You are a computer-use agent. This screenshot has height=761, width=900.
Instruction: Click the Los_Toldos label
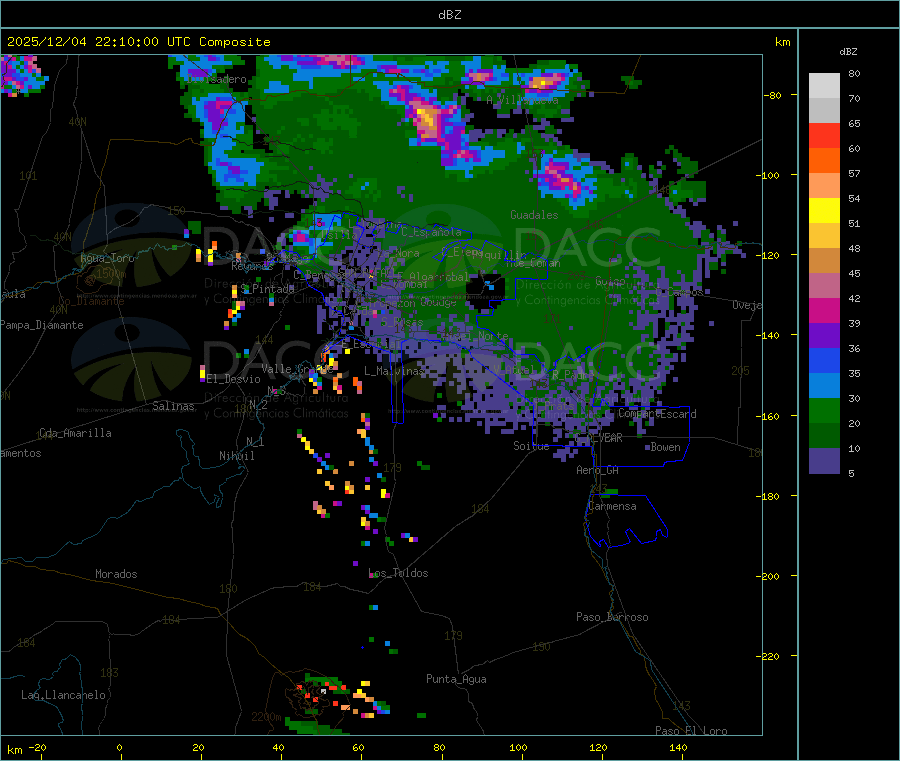[x=398, y=573]
